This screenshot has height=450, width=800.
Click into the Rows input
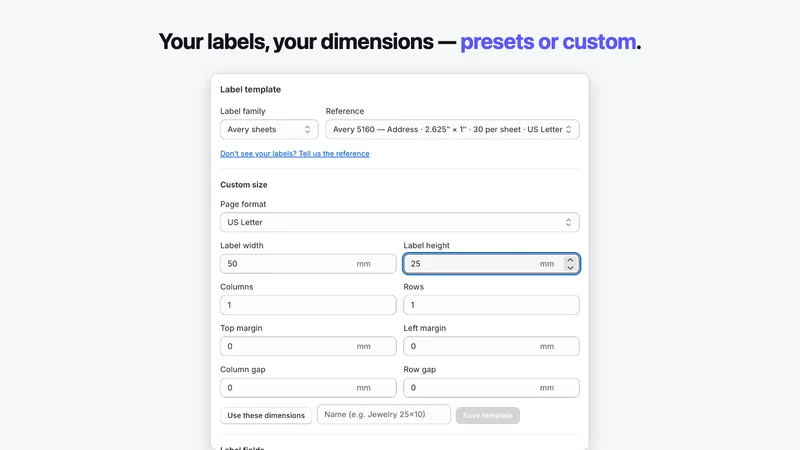point(491,305)
